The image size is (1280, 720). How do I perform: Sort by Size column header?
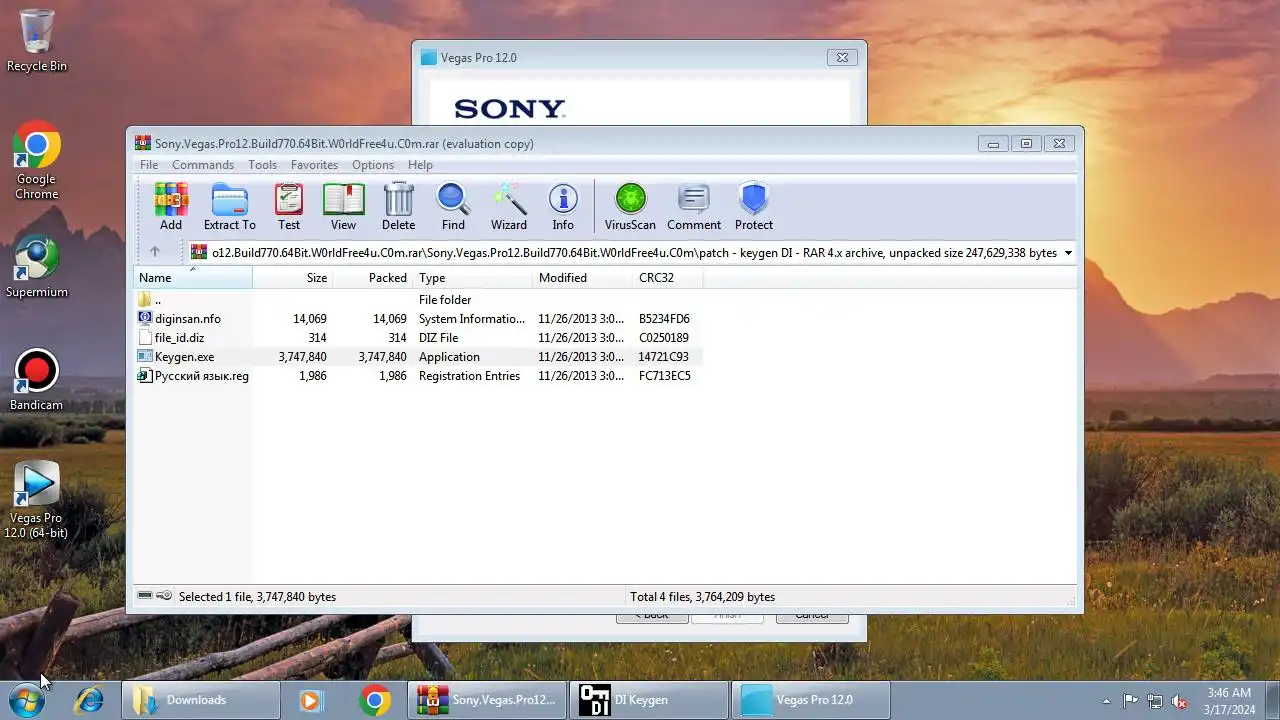[x=292, y=278]
